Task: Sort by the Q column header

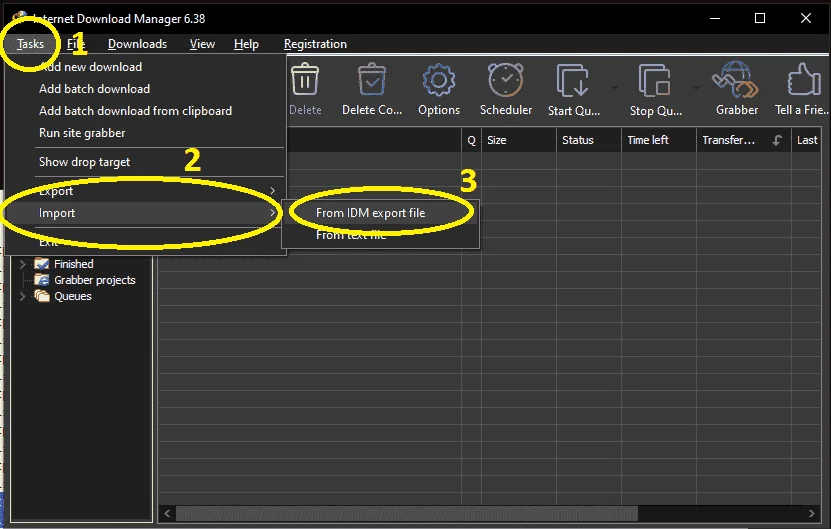Action: [471, 140]
